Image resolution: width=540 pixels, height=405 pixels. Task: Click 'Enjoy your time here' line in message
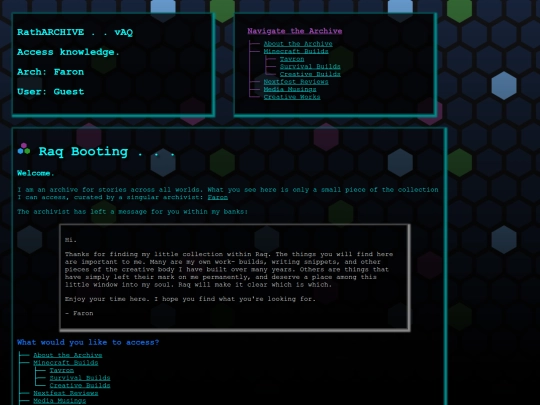(x=190, y=299)
